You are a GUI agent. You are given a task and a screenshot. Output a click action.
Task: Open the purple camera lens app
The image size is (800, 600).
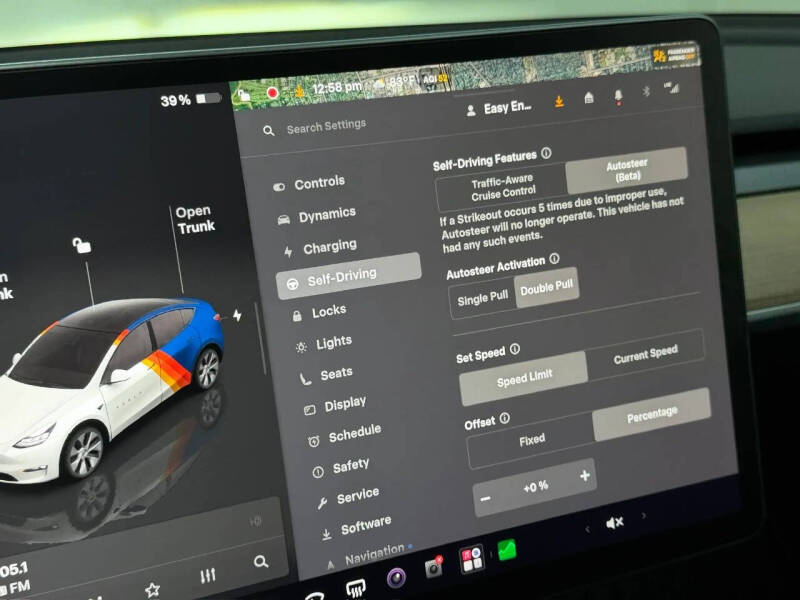tap(396, 578)
